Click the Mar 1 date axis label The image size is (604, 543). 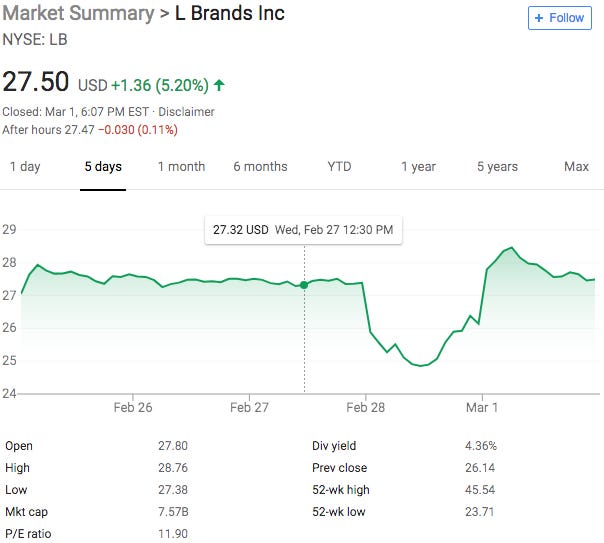click(x=482, y=408)
